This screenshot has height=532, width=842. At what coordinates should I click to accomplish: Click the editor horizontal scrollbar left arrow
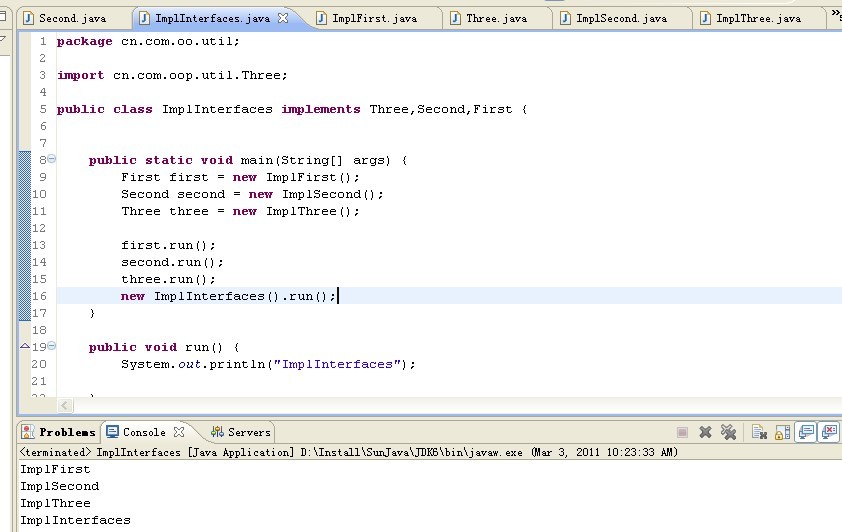pyautogui.click(x=64, y=405)
